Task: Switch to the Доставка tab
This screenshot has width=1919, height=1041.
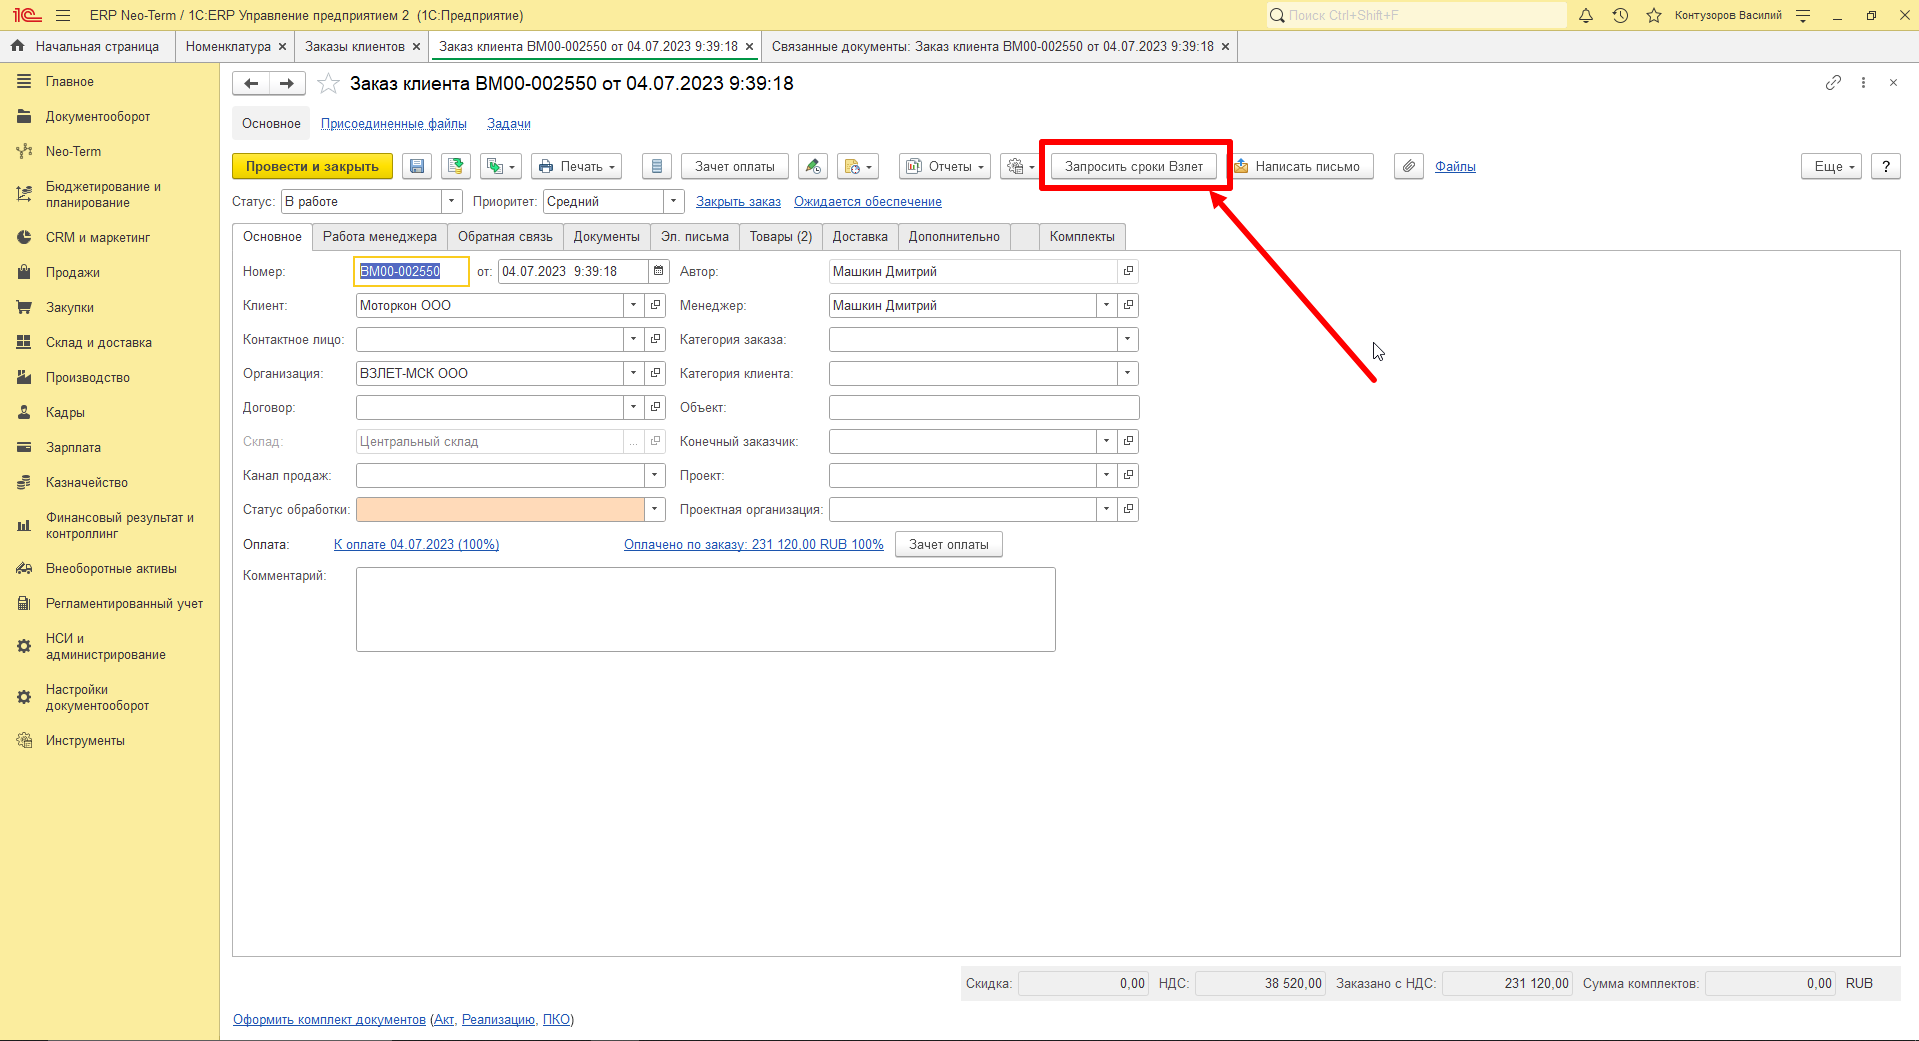Action: (x=860, y=237)
